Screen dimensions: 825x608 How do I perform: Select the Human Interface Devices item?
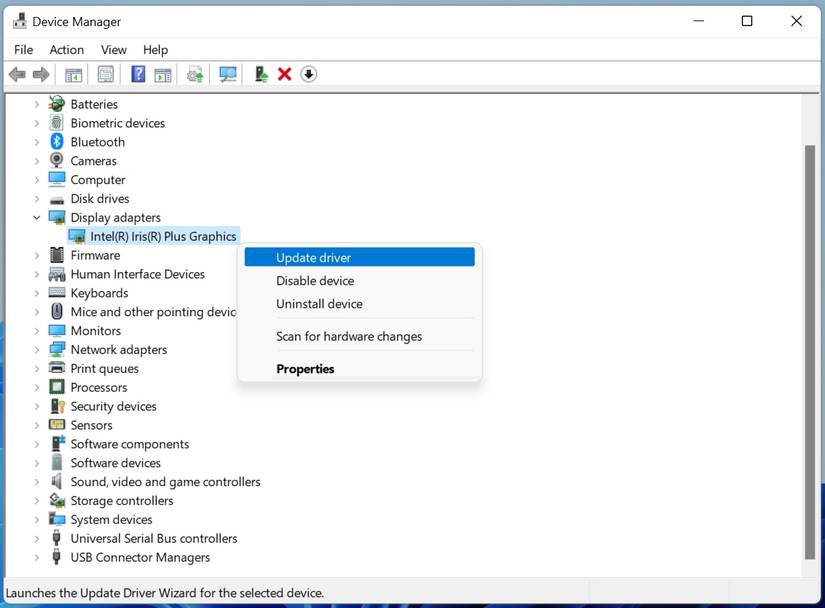[x=137, y=274]
